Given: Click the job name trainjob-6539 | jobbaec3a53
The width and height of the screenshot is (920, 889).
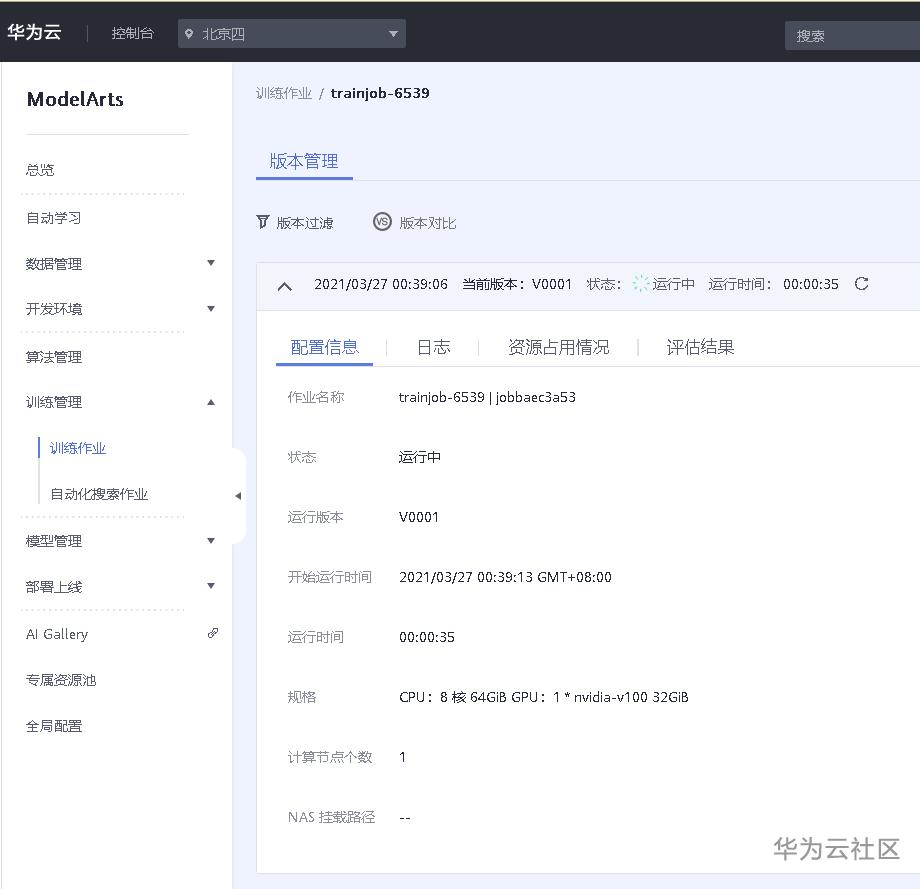Looking at the screenshot, I should click(x=487, y=397).
